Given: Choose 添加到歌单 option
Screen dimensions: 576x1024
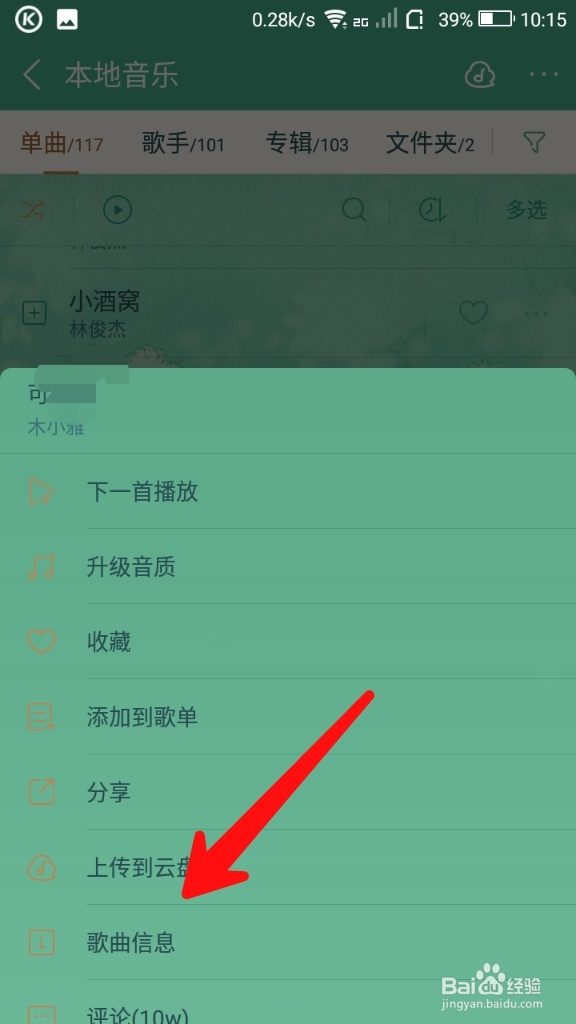Looking at the screenshot, I should coord(288,717).
